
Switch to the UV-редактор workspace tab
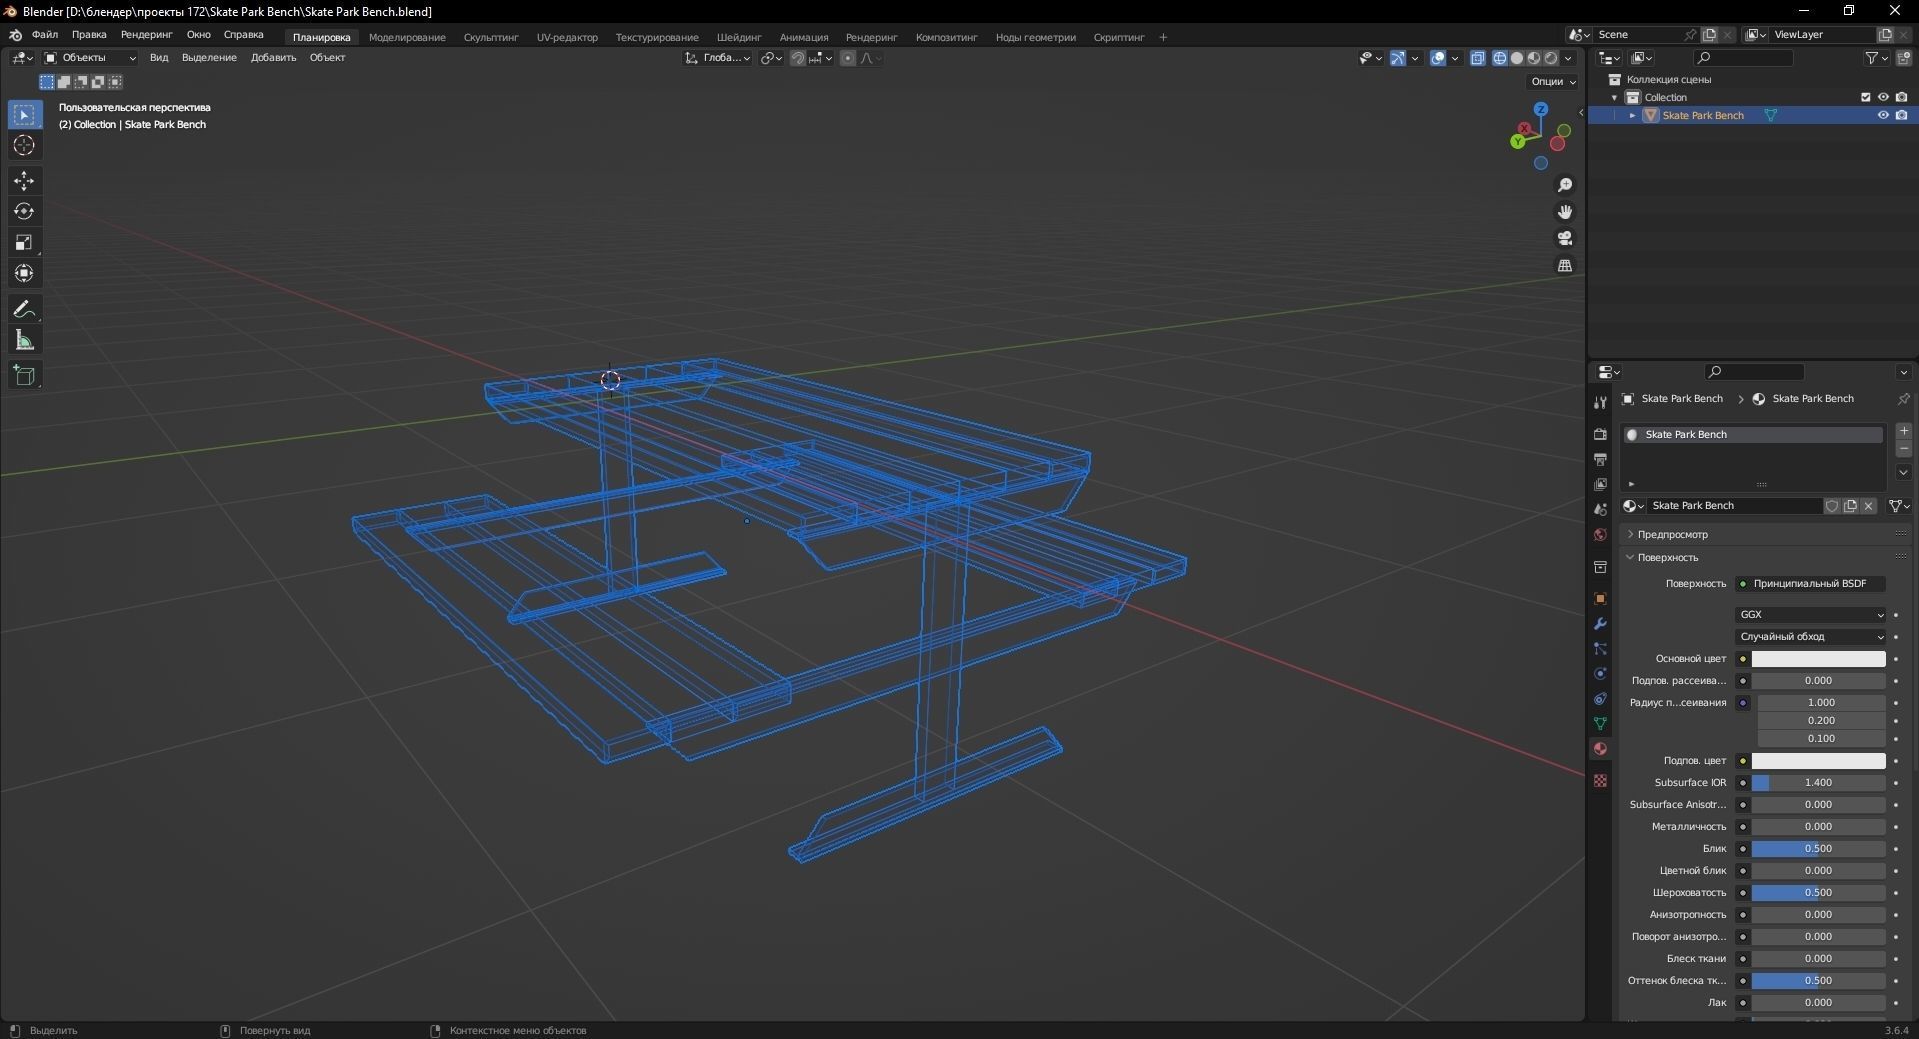567,37
